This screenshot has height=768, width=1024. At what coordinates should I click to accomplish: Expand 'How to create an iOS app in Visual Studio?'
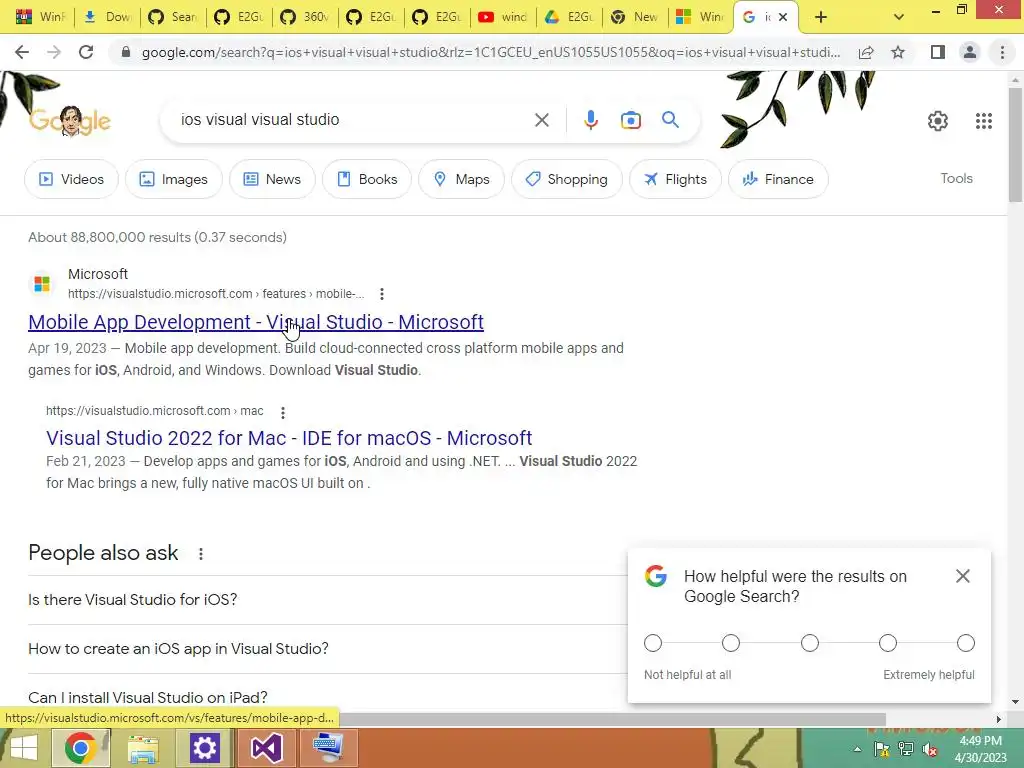pos(327,648)
